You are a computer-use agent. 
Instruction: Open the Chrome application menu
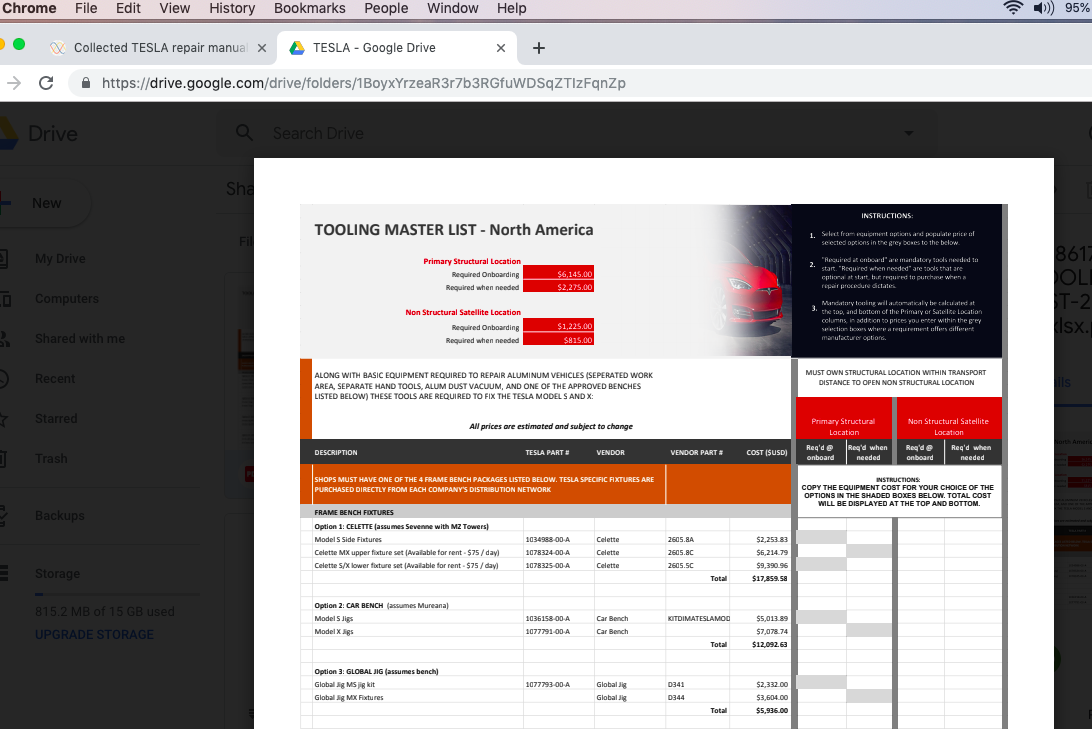[29, 8]
